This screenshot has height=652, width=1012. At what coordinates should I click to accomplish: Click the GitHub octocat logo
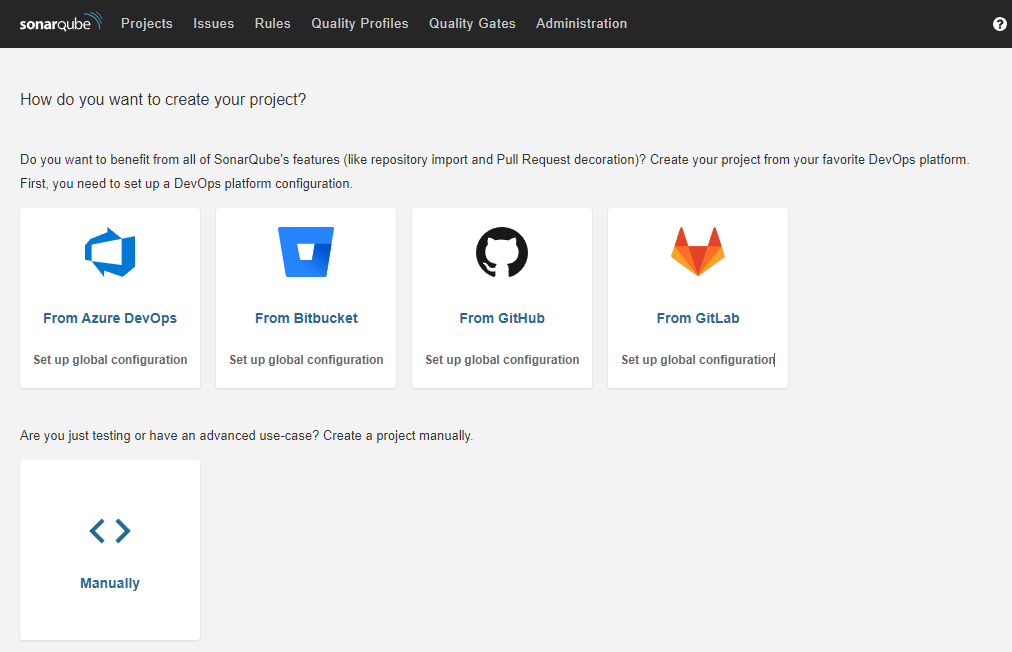[502, 252]
